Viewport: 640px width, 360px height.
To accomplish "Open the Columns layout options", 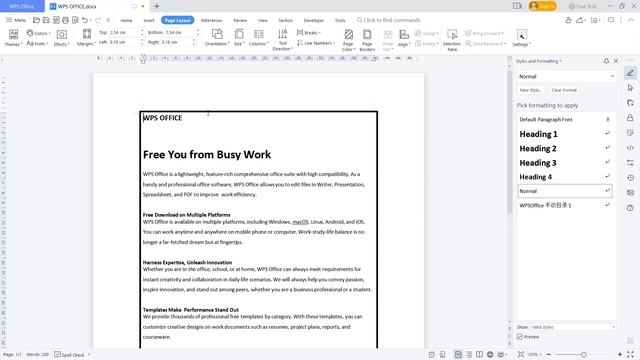I will tap(258, 38).
